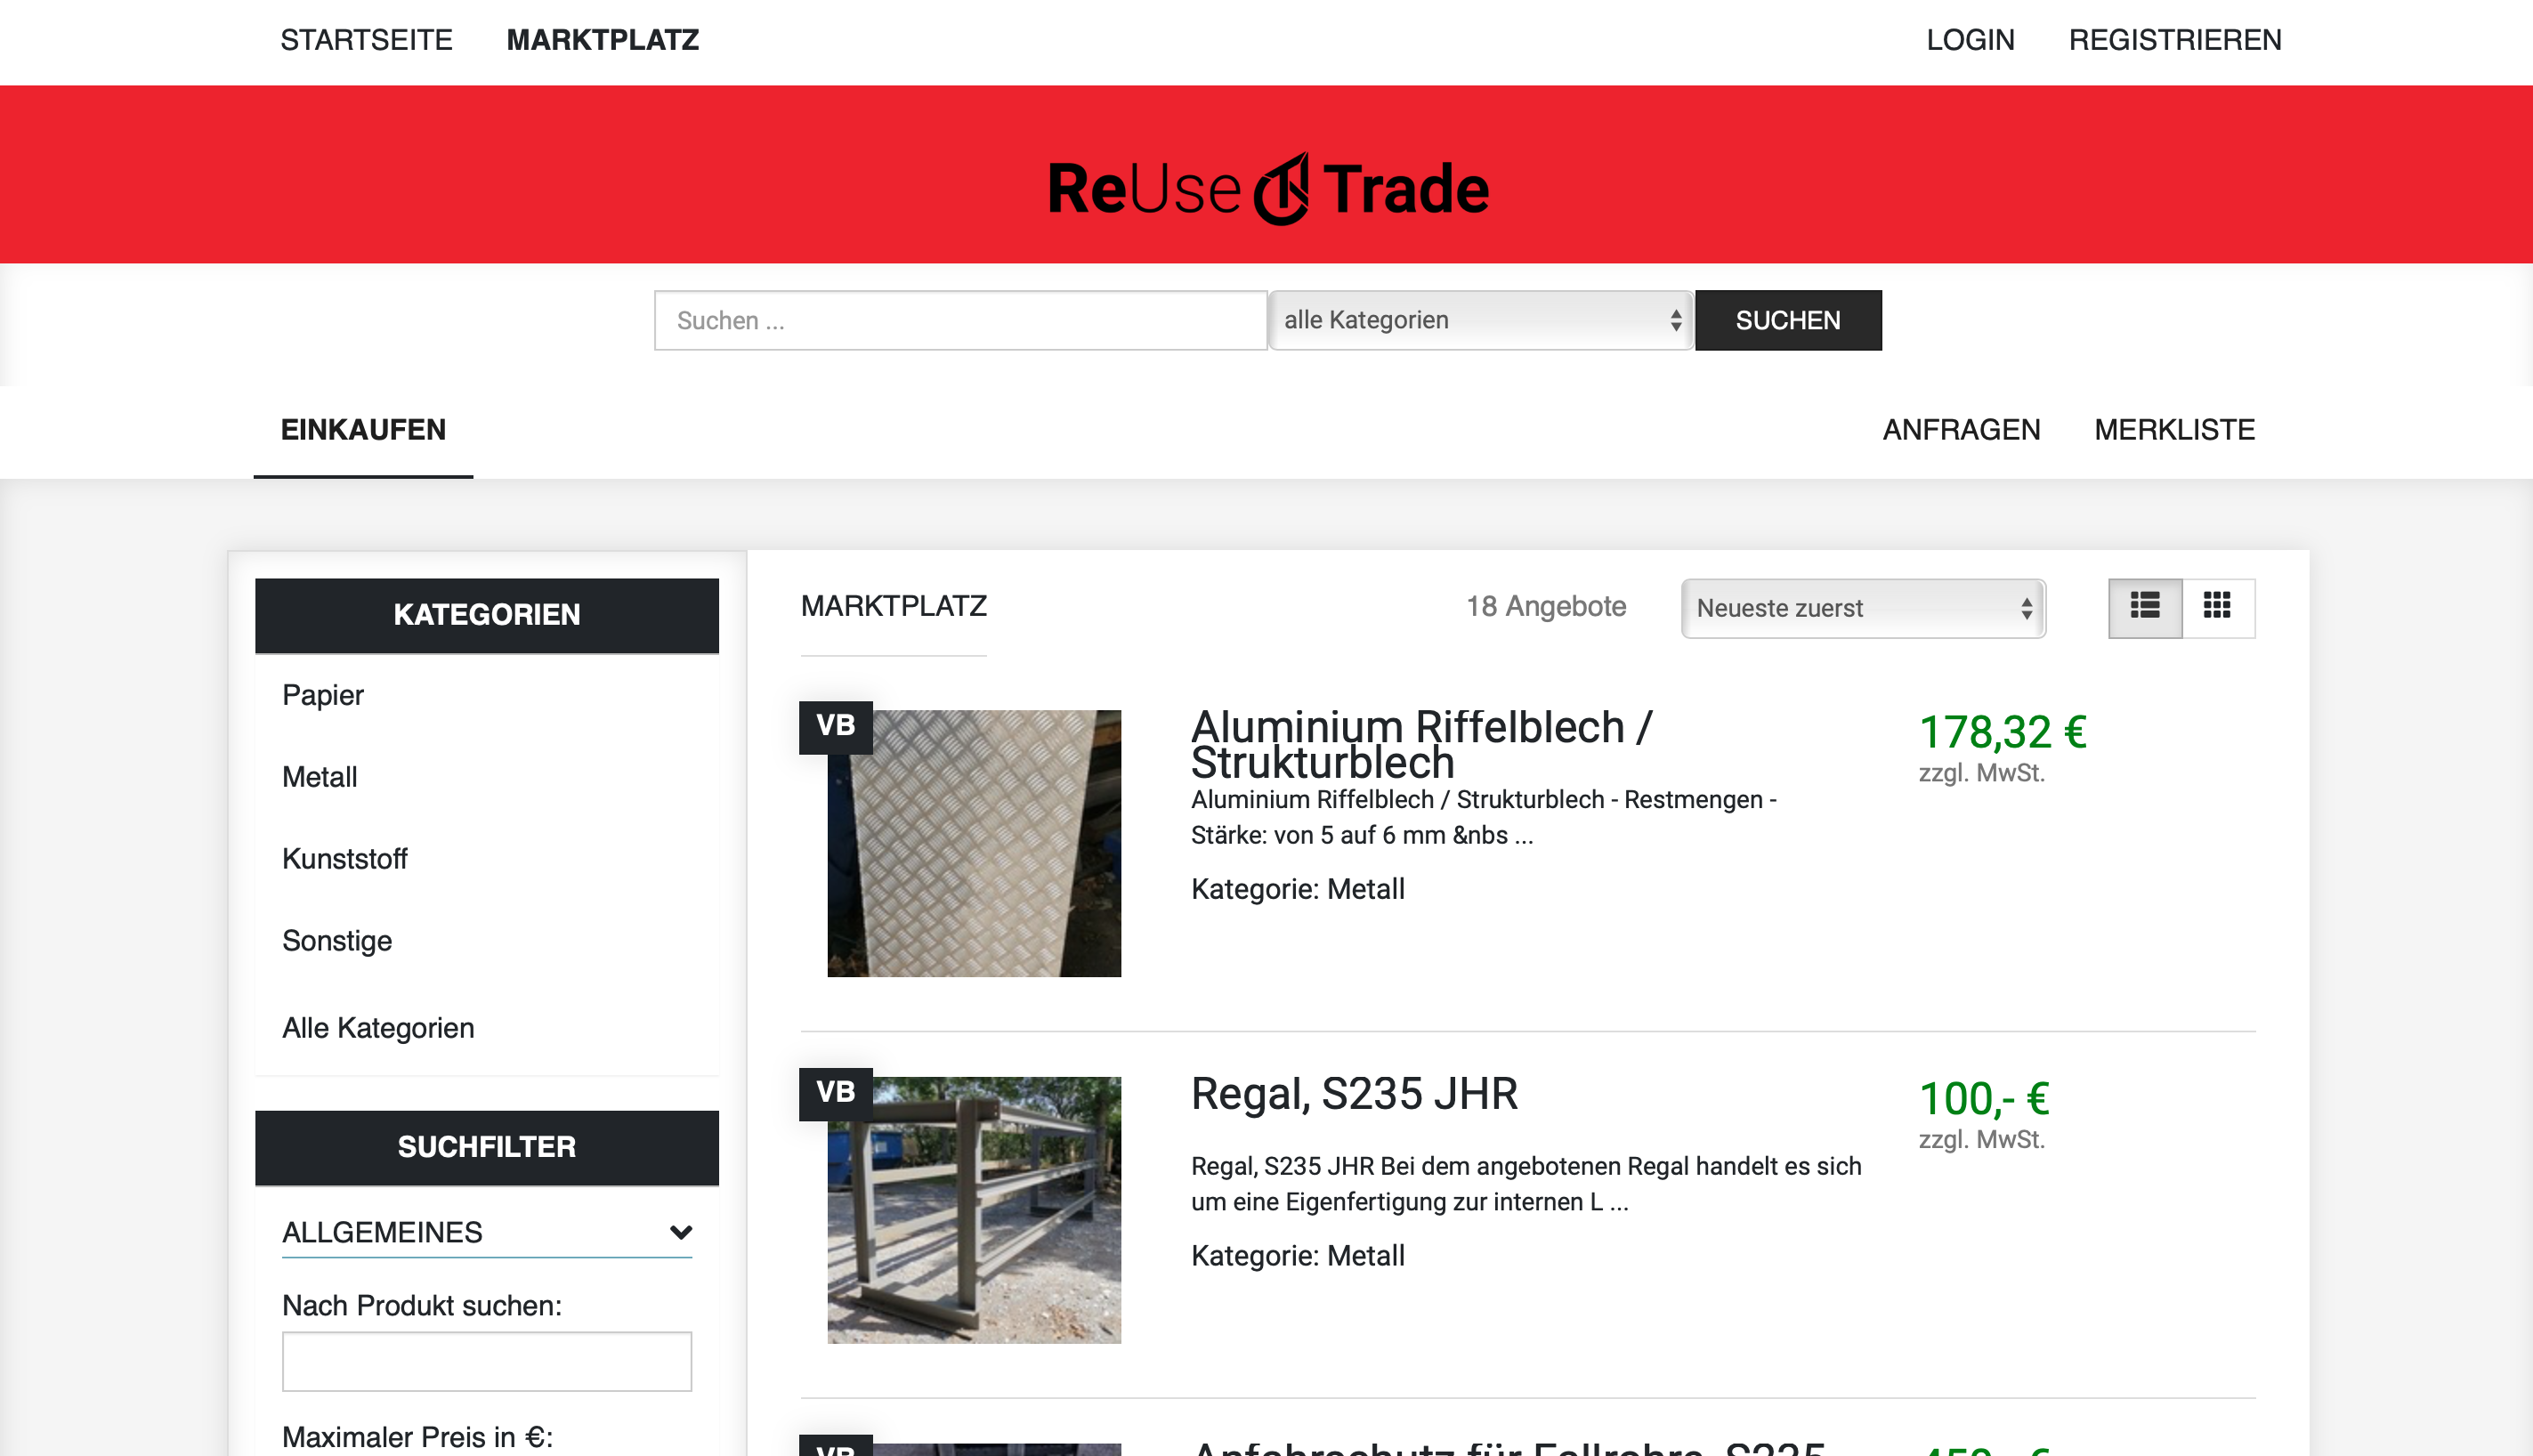Viewport: 2533px width, 1456px height.
Task: Open the Aluminium Riffelblech thumbnail image
Action: (x=974, y=843)
